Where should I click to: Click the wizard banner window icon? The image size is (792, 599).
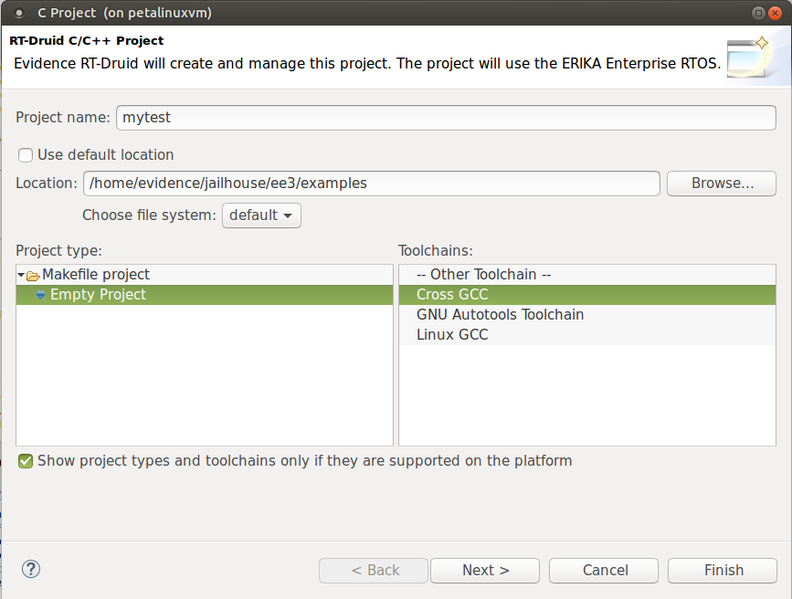[749, 58]
